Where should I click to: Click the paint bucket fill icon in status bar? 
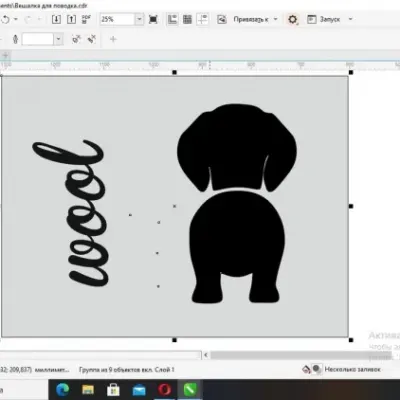pos(306,369)
